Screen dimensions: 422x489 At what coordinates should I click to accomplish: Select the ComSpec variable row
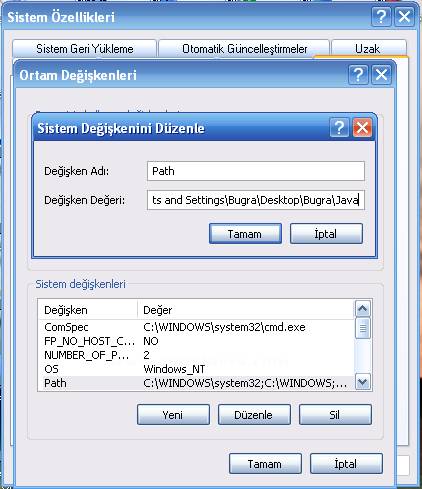pyautogui.click(x=196, y=327)
